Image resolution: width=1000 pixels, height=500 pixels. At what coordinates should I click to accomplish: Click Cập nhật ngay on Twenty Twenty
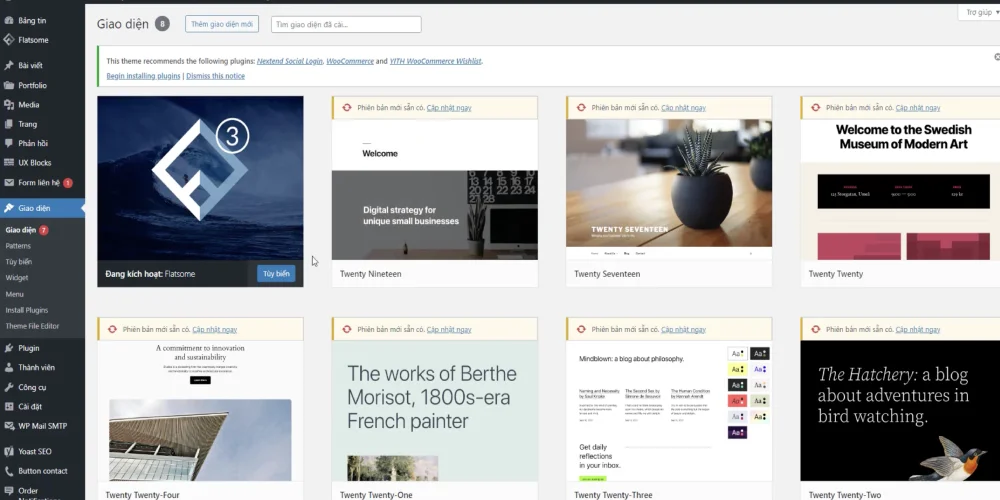(x=918, y=108)
